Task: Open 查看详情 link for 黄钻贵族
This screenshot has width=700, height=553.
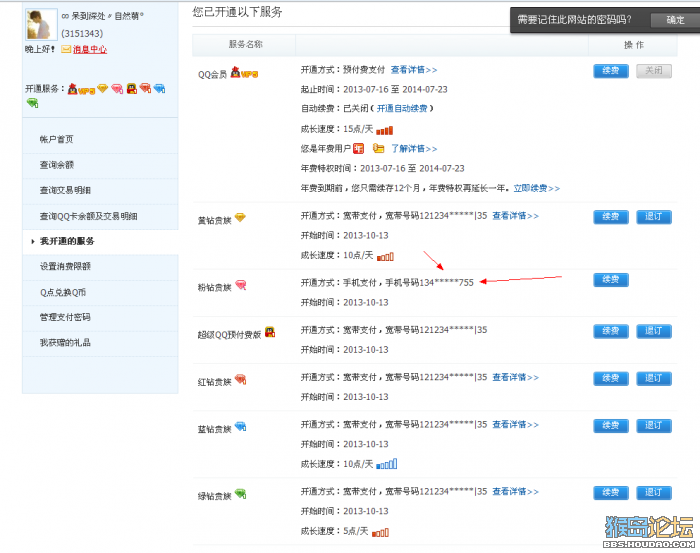Action: pyautogui.click(x=515, y=216)
